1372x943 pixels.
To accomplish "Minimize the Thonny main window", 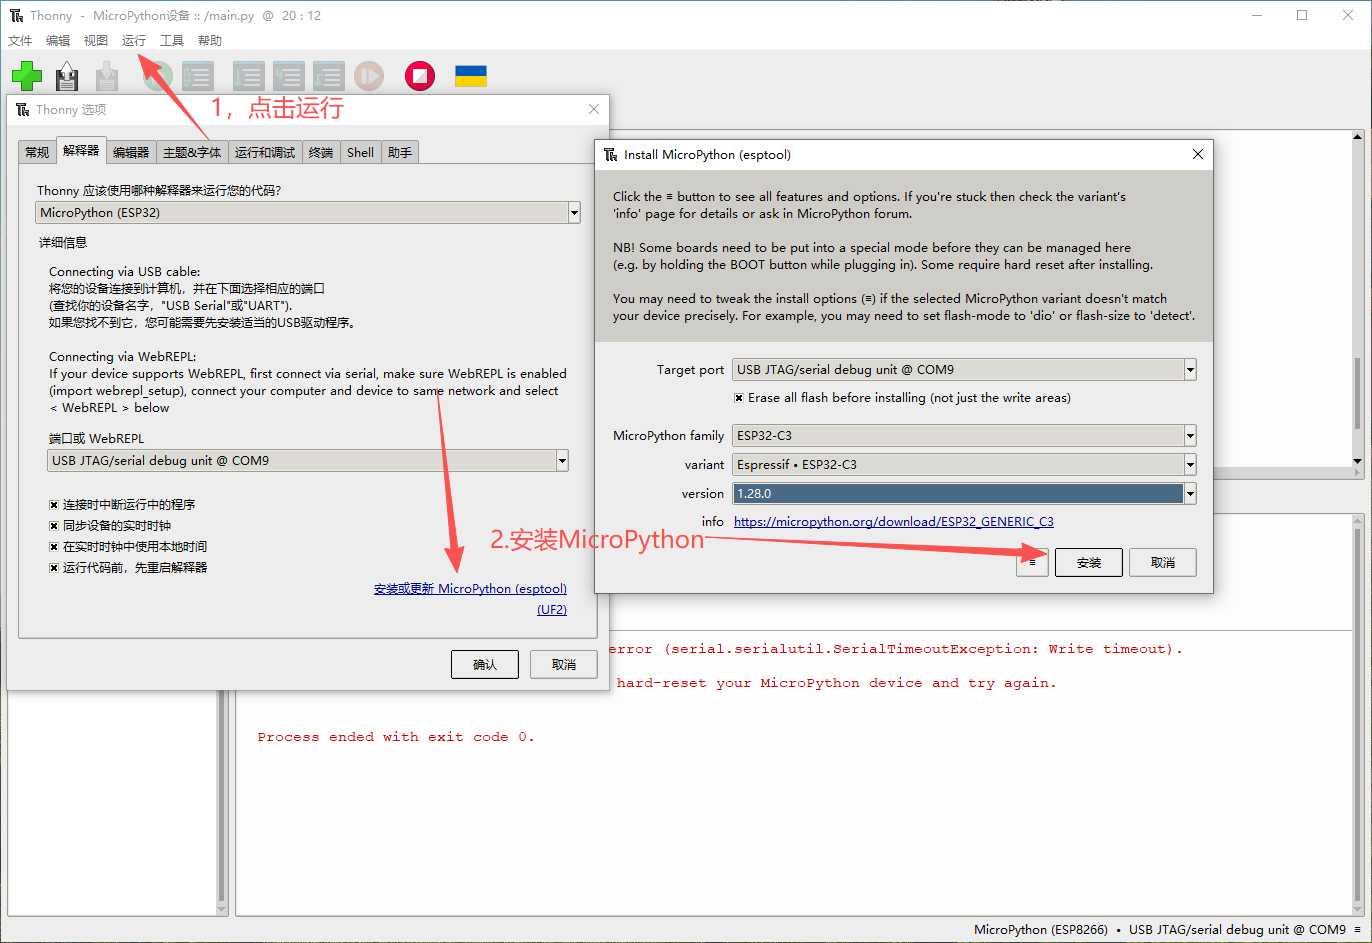I will click(1257, 15).
